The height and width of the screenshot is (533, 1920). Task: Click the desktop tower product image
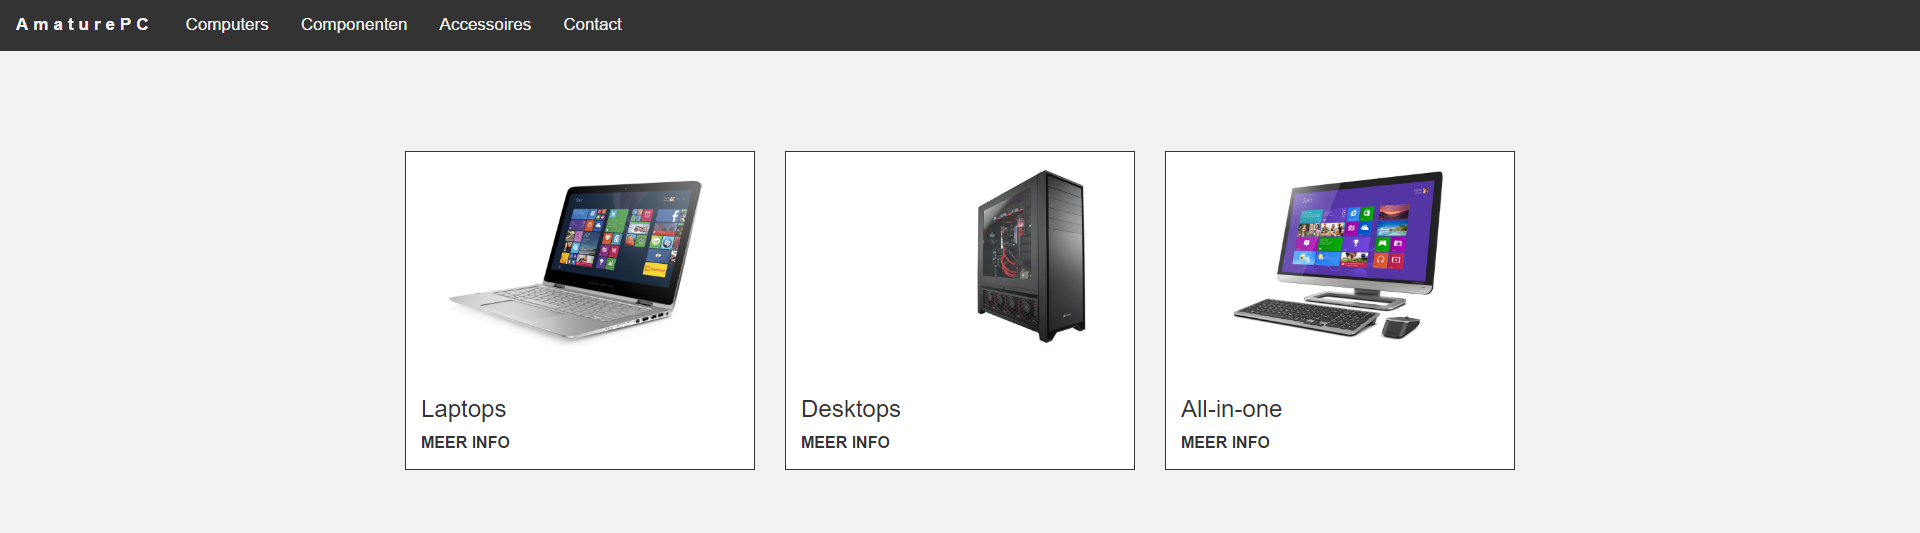point(1031,256)
